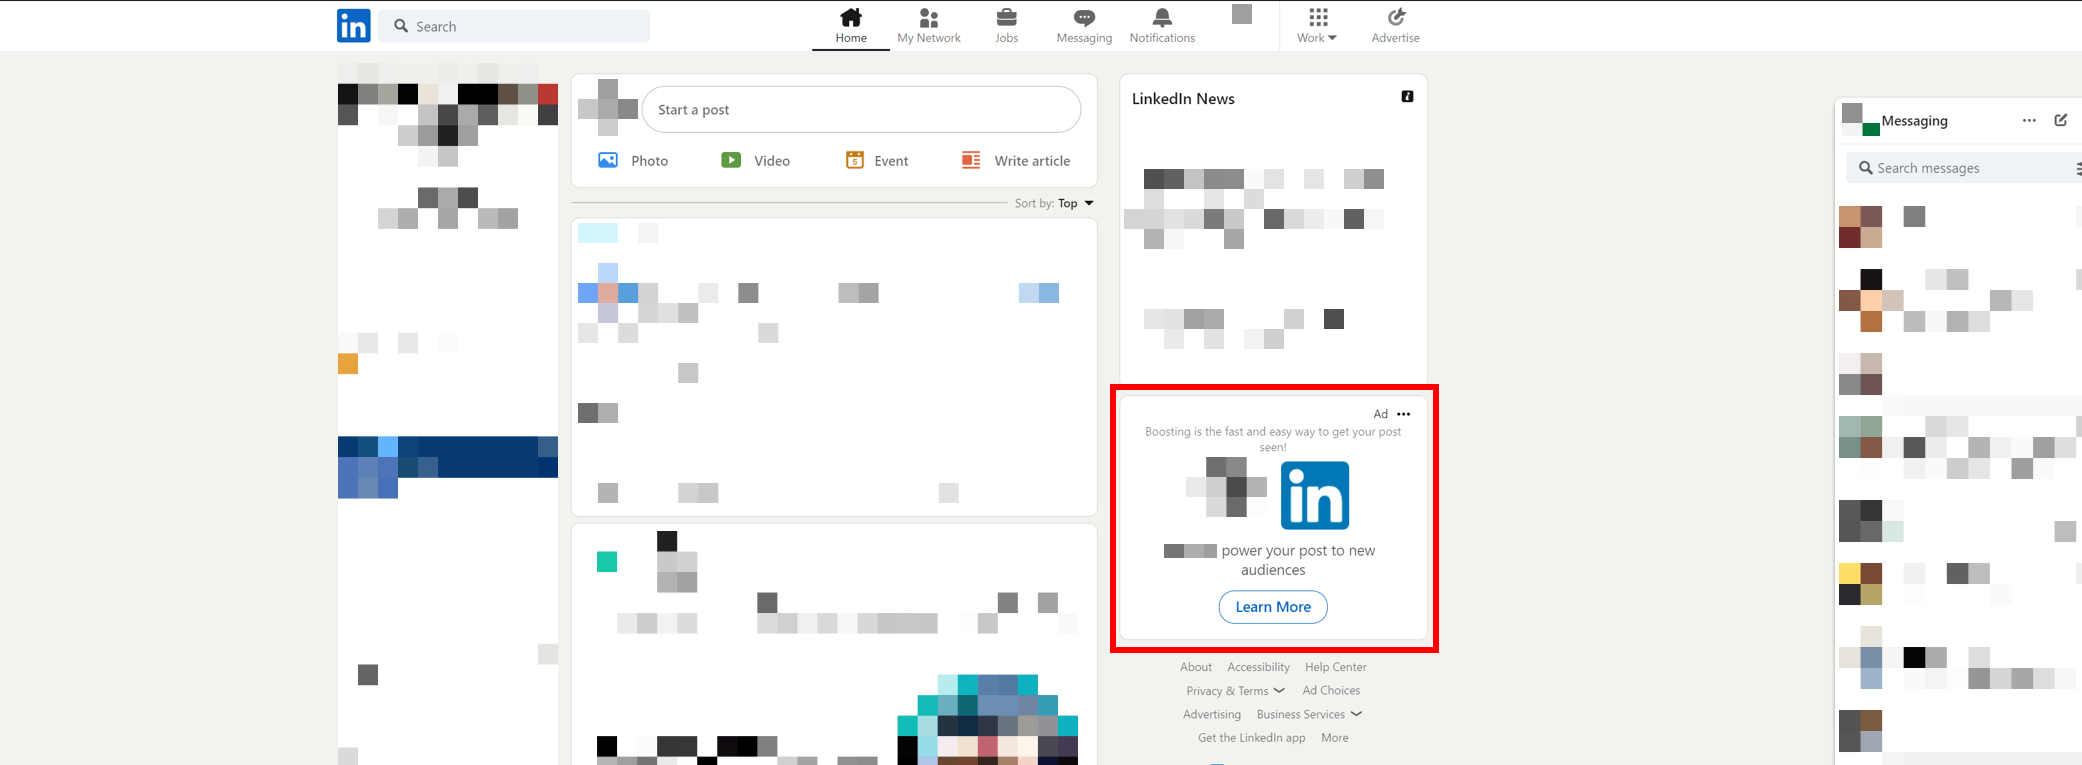This screenshot has width=2082, height=765.
Task: Open Ad Choices link
Action: (1331, 691)
